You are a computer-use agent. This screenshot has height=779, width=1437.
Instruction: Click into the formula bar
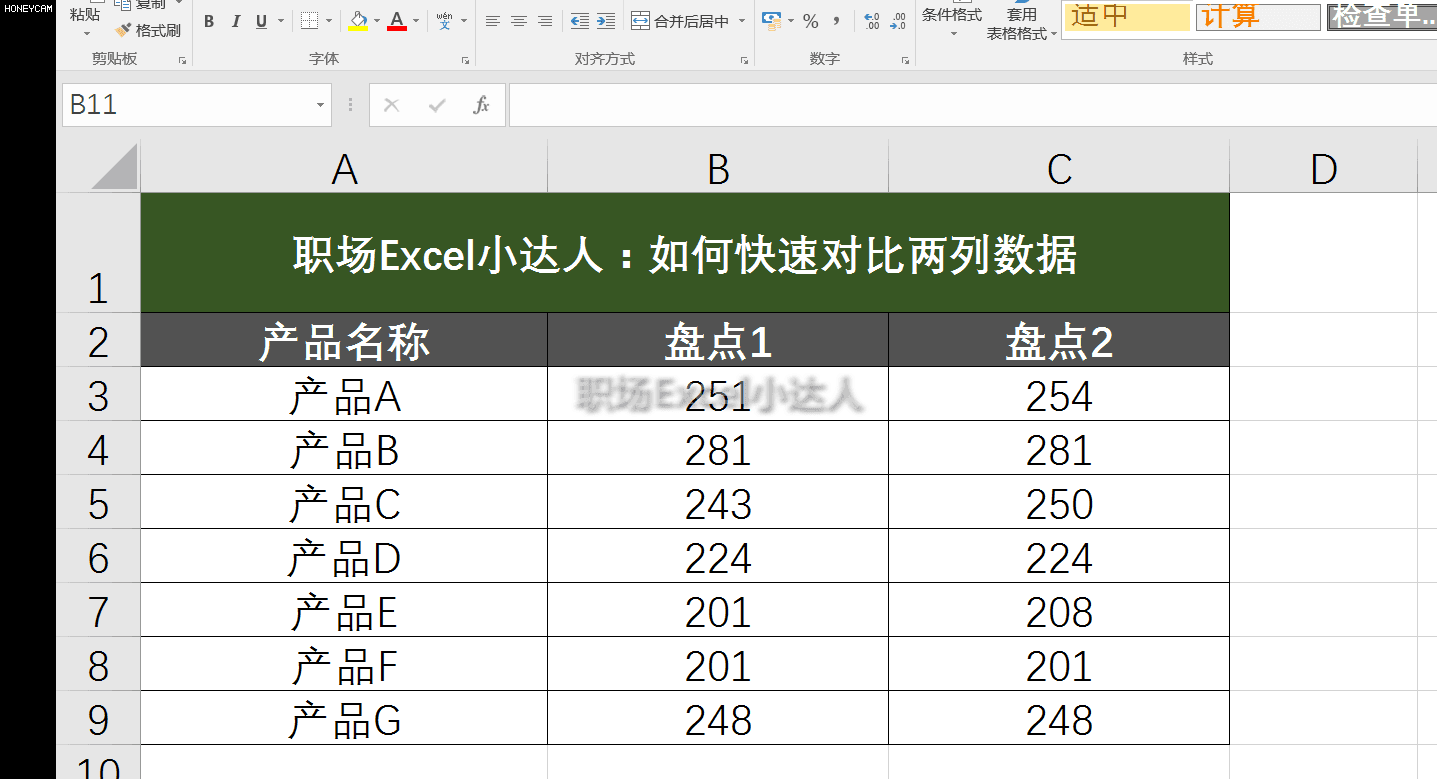(972, 105)
